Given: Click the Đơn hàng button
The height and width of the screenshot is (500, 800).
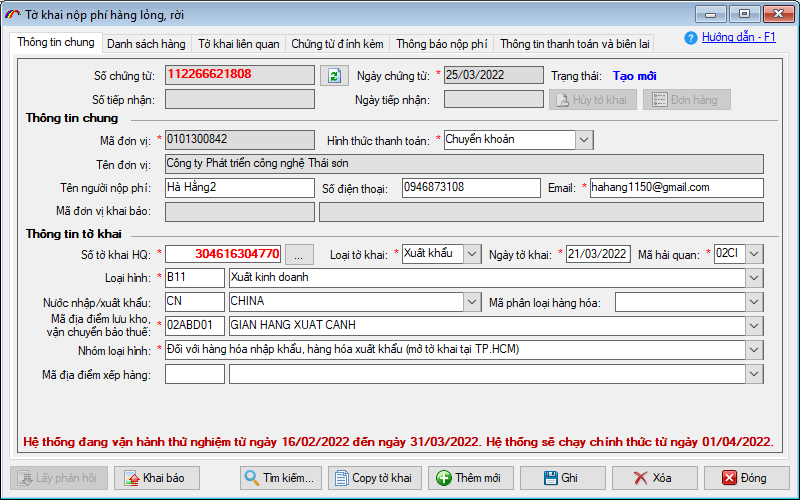Looking at the screenshot, I should click(x=687, y=100).
